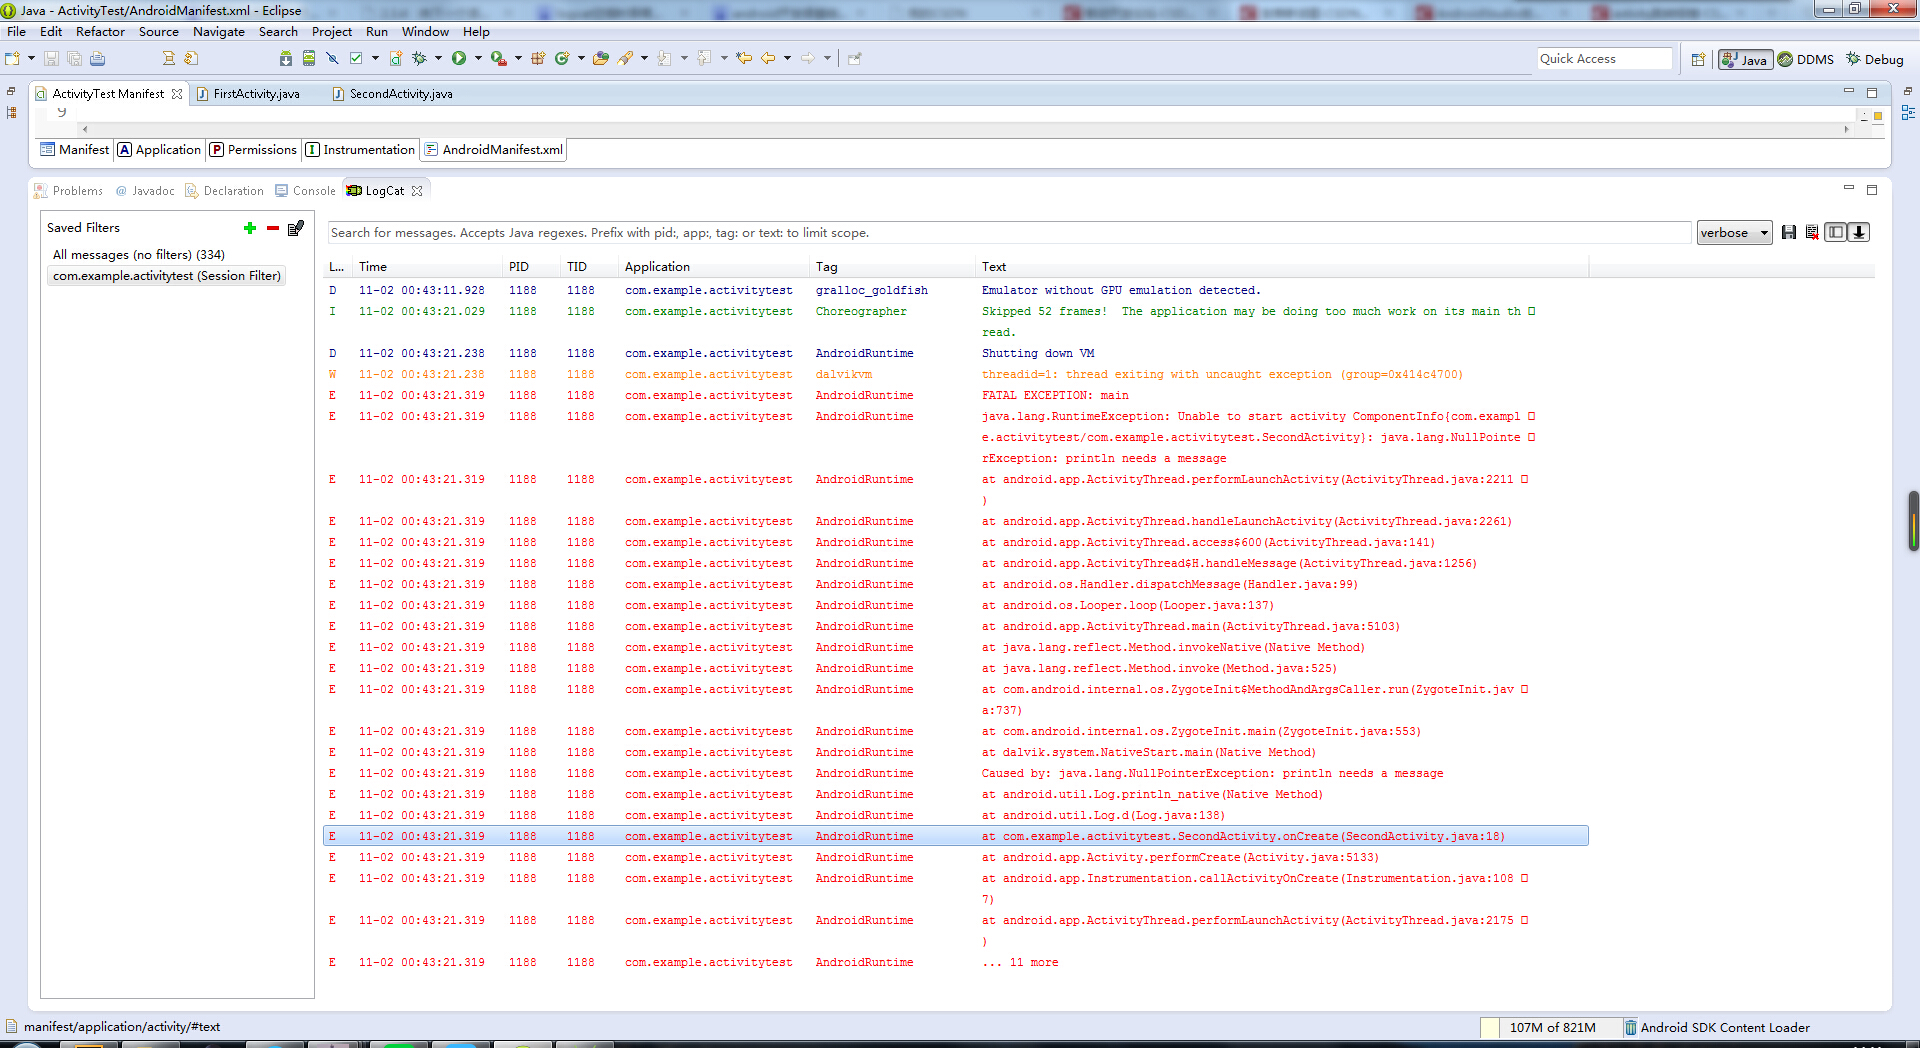This screenshot has width=1920, height=1048.
Task: Click the New Java Package icon
Action: coord(538,59)
